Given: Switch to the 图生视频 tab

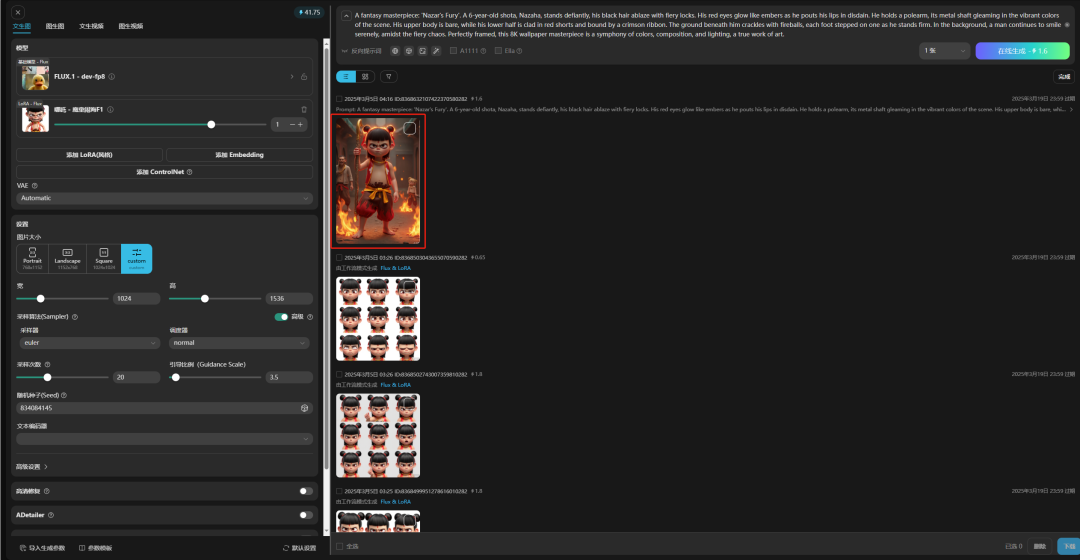Looking at the screenshot, I should [131, 26].
